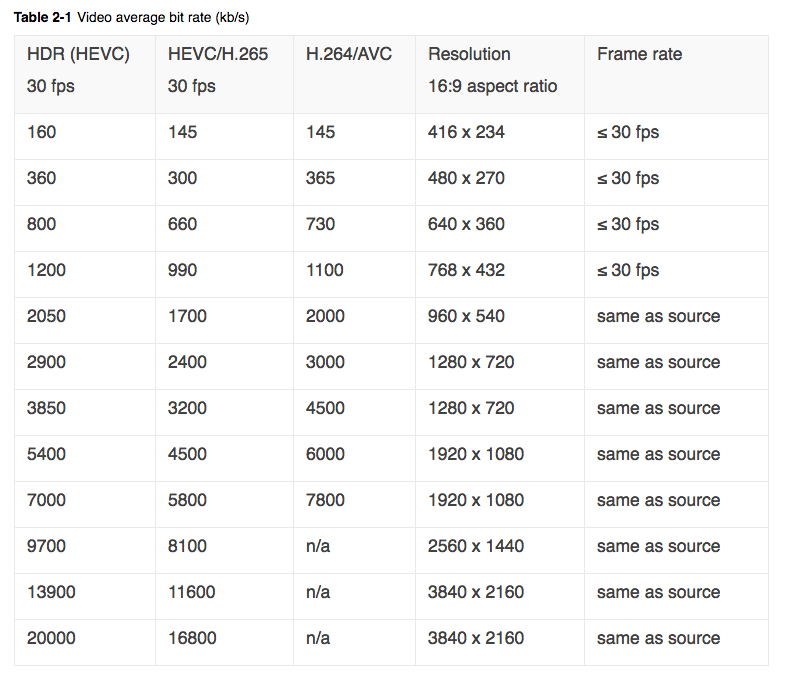Click the 2560 x 1440 resolution cell
The width and height of the screenshot is (788, 681).
pos(500,550)
